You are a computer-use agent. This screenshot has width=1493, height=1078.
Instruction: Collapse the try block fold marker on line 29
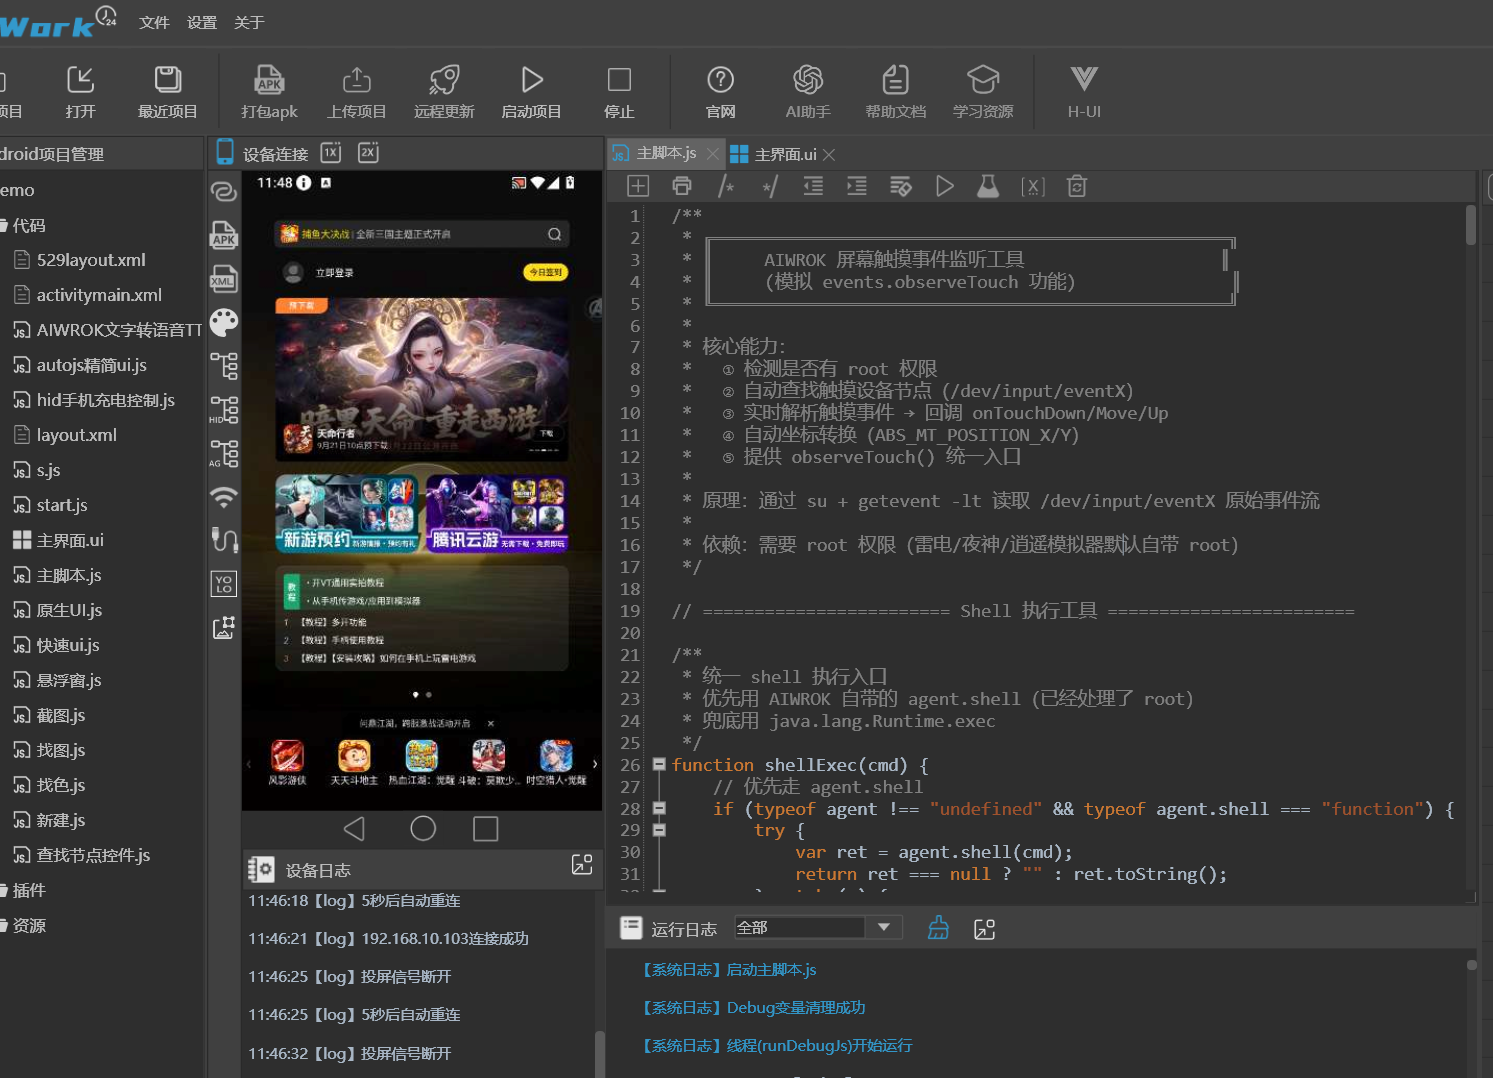pos(659,830)
